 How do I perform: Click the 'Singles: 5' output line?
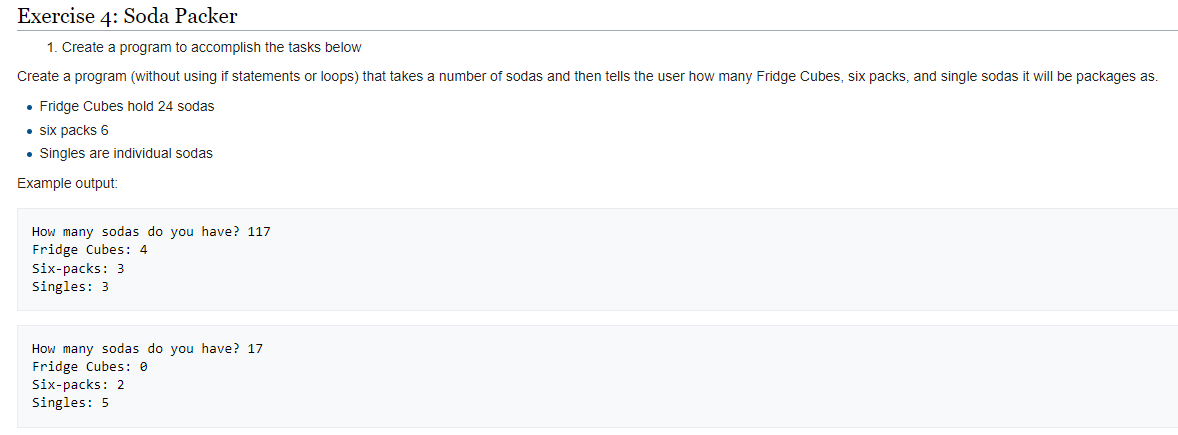click(71, 403)
